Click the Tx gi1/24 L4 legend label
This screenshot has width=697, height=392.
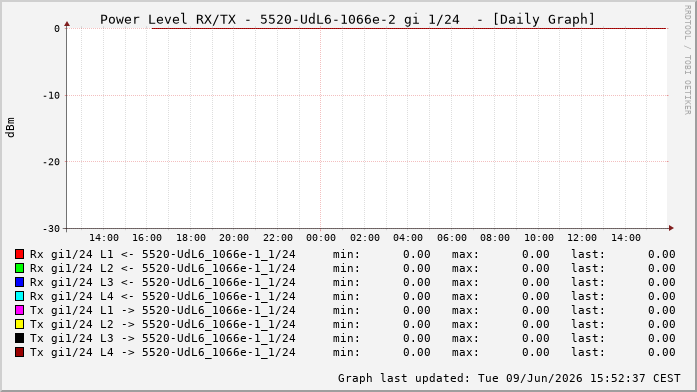click(x=162, y=352)
